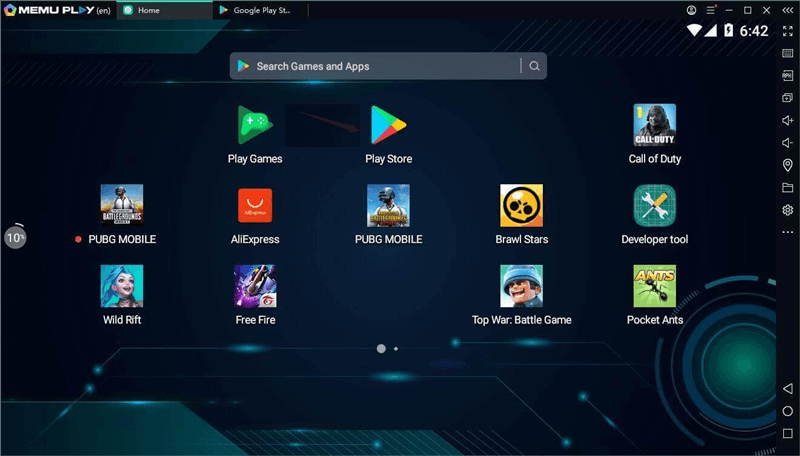Launch the Brawl Stars game
Image resolution: width=800 pixels, height=456 pixels.
click(521, 206)
